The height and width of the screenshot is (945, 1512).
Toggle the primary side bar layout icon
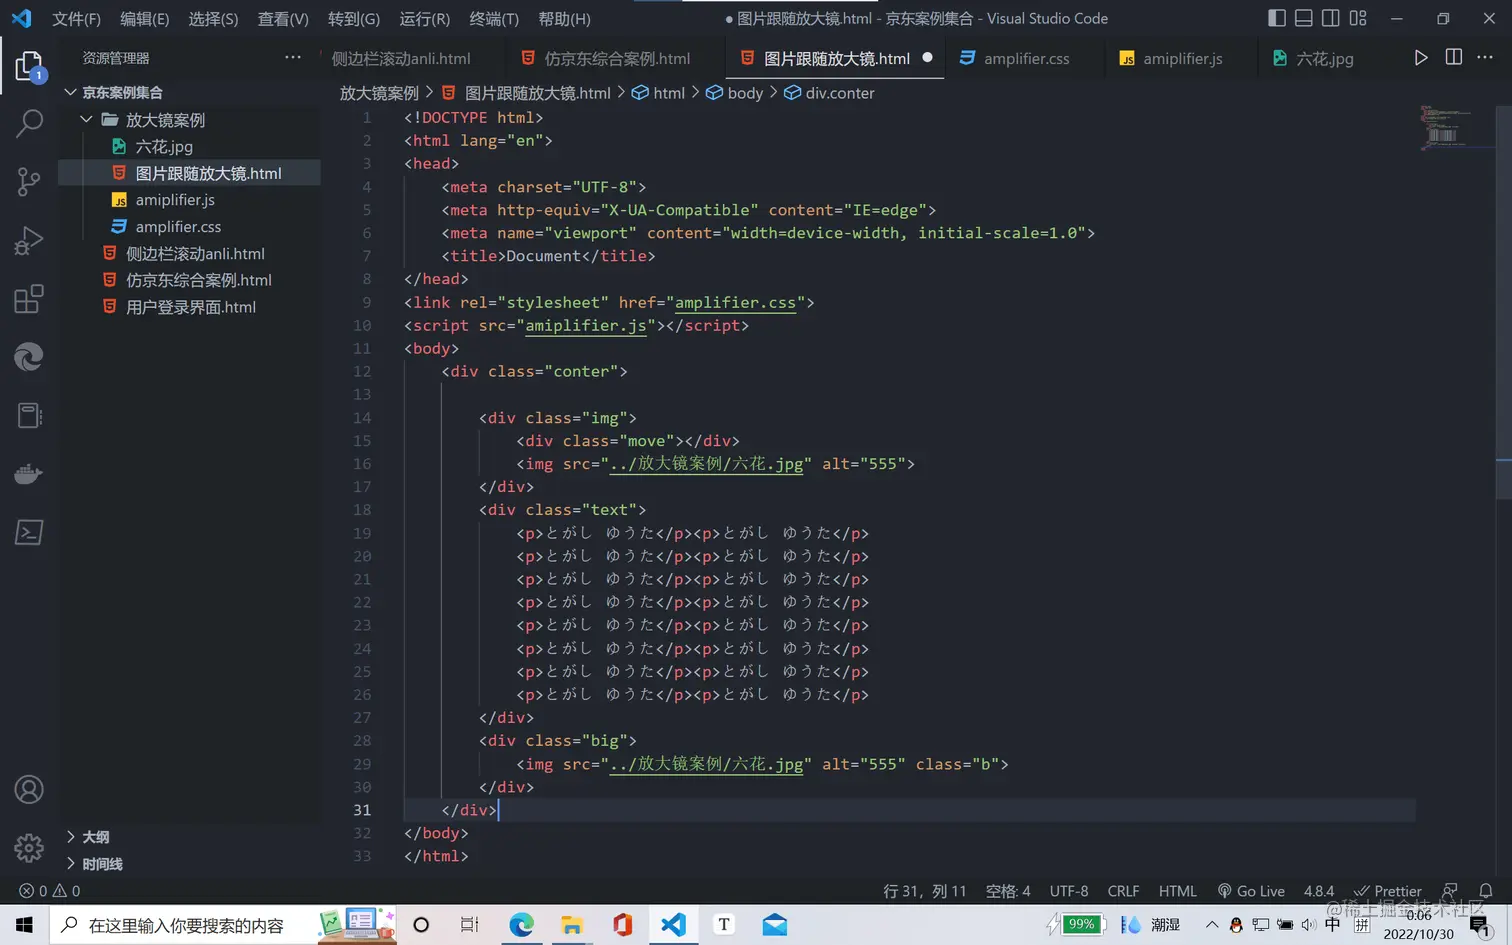click(1277, 18)
